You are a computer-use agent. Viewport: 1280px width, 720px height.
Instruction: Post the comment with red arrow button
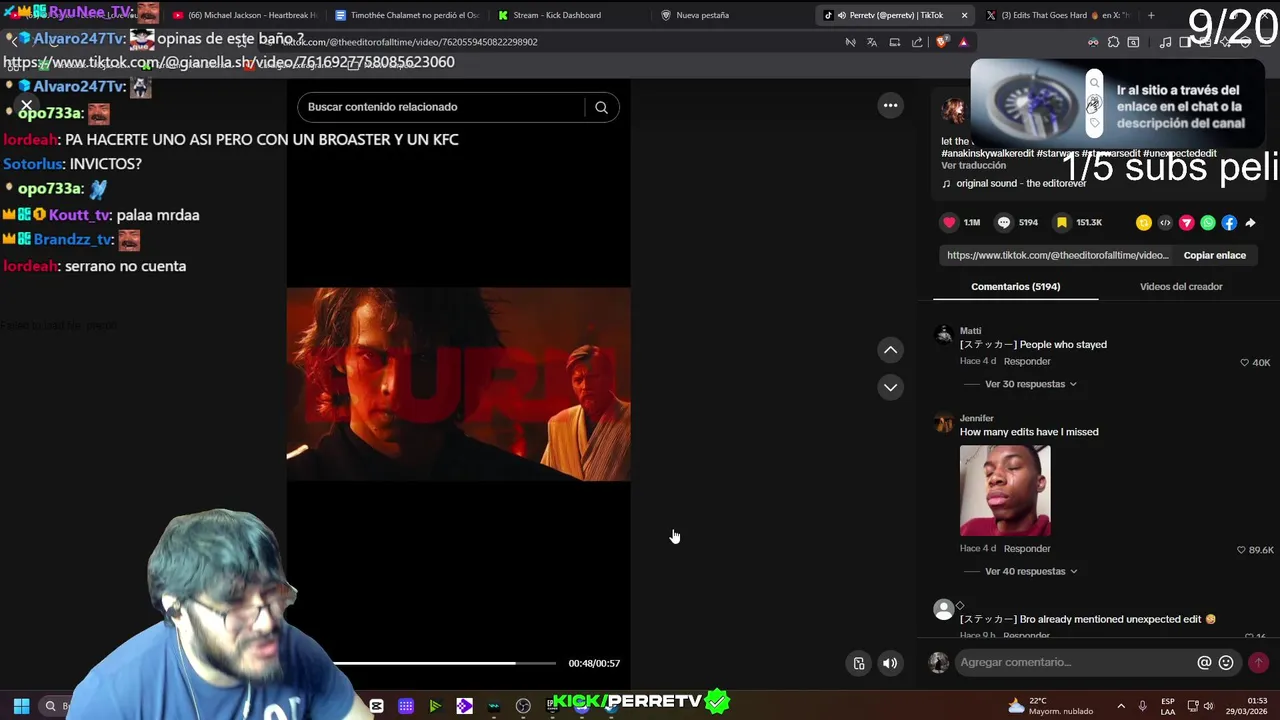1258,662
